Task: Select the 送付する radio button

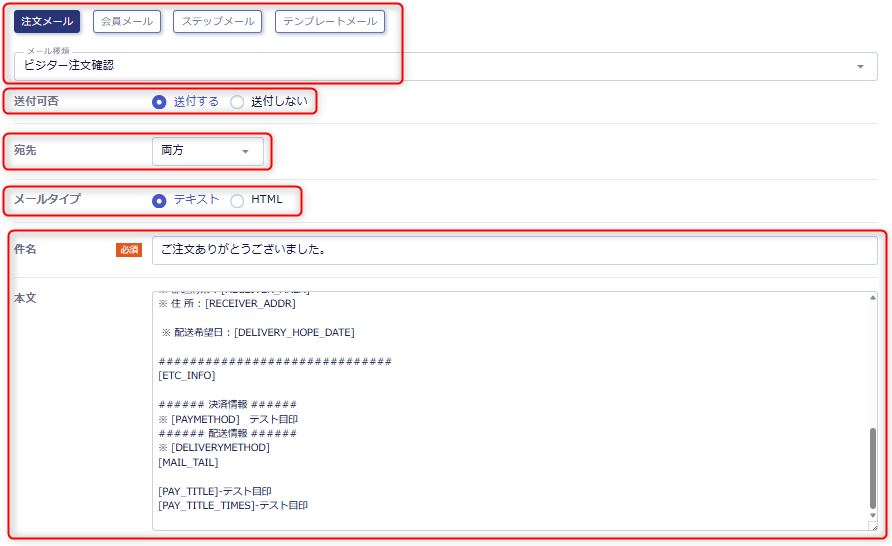Action: point(159,102)
